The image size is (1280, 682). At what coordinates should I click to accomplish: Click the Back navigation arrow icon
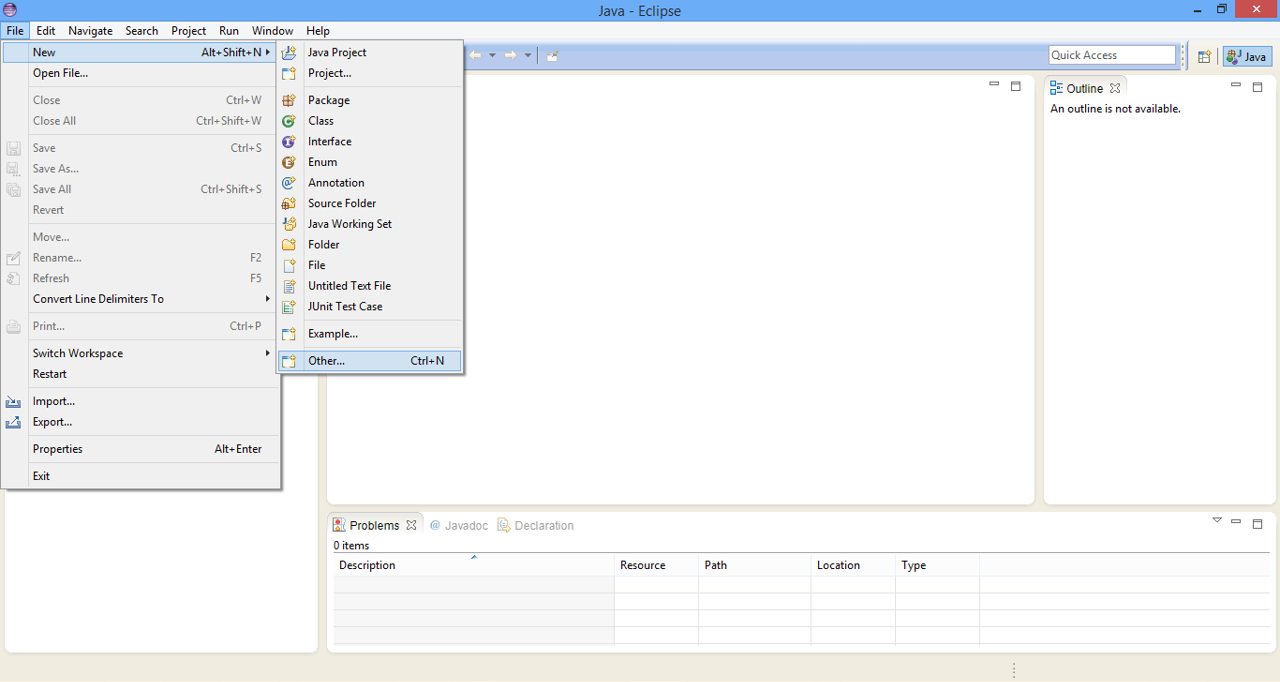click(x=476, y=55)
